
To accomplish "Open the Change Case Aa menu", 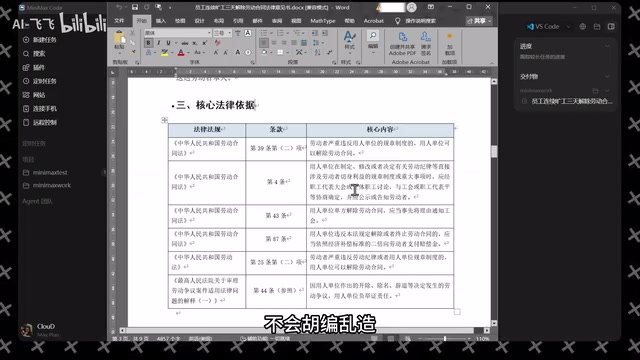I will pyautogui.click(x=198, y=53).
